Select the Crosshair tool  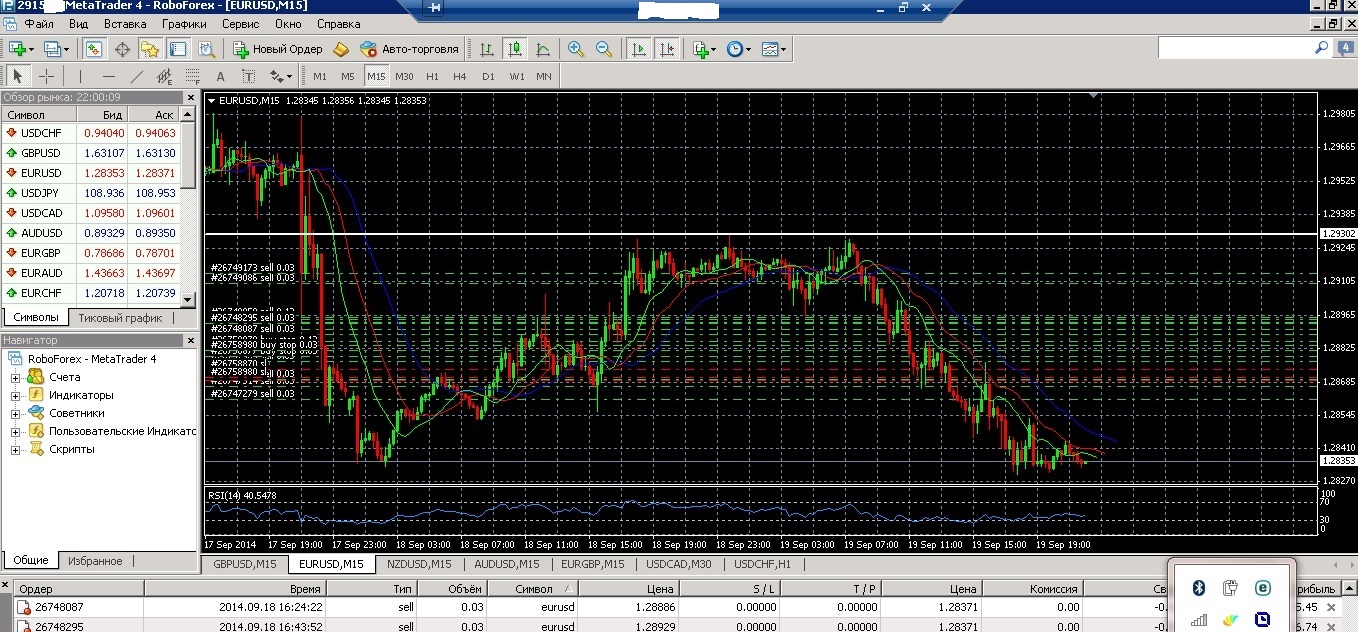click(x=46, y=76)
